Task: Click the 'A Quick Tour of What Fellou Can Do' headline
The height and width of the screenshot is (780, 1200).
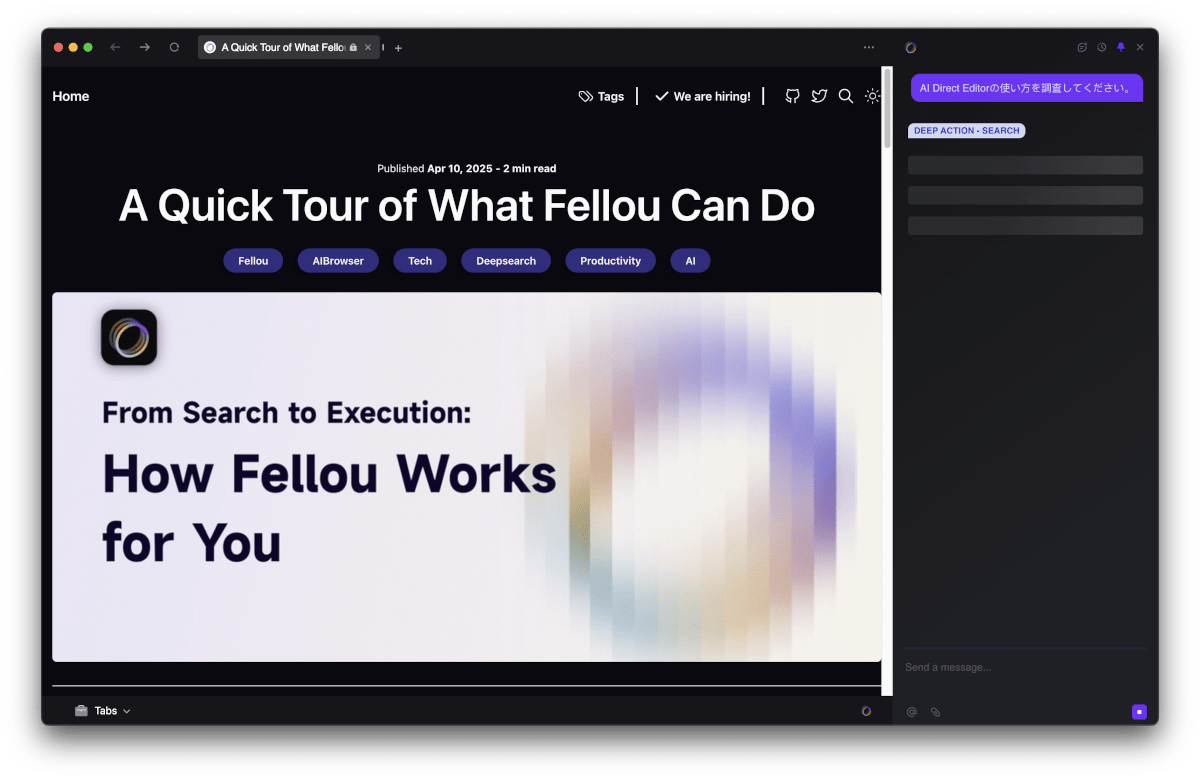Action: click(x=467, y=206)
